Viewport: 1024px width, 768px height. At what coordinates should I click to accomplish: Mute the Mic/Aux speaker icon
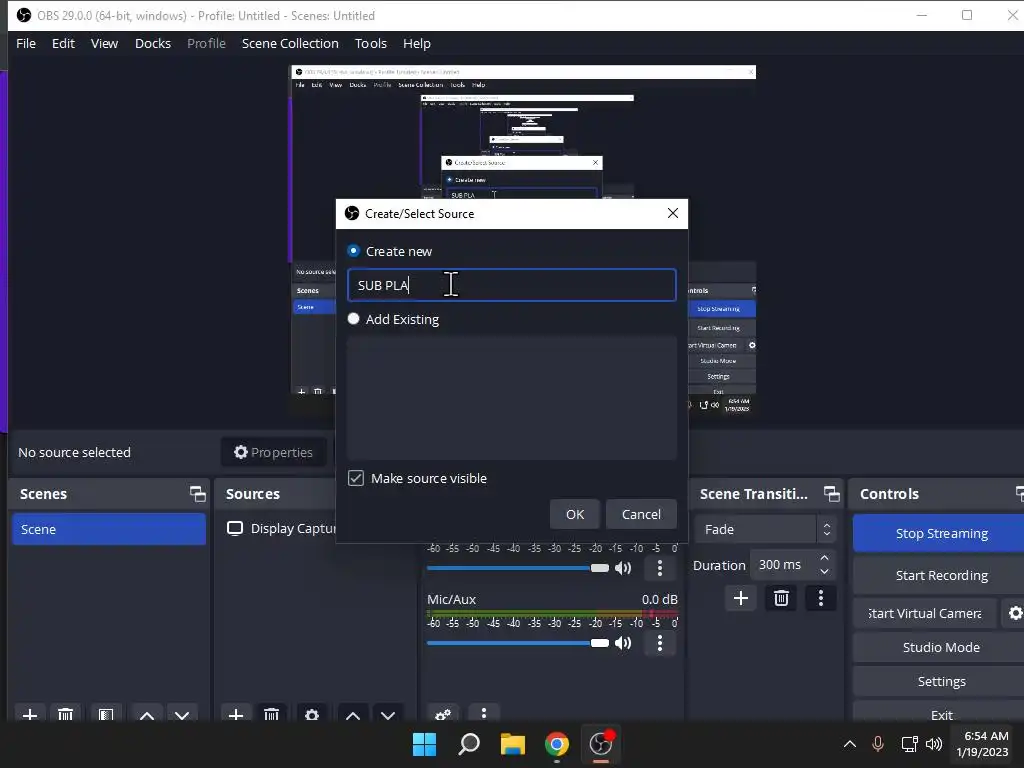[x=624, y=643]
